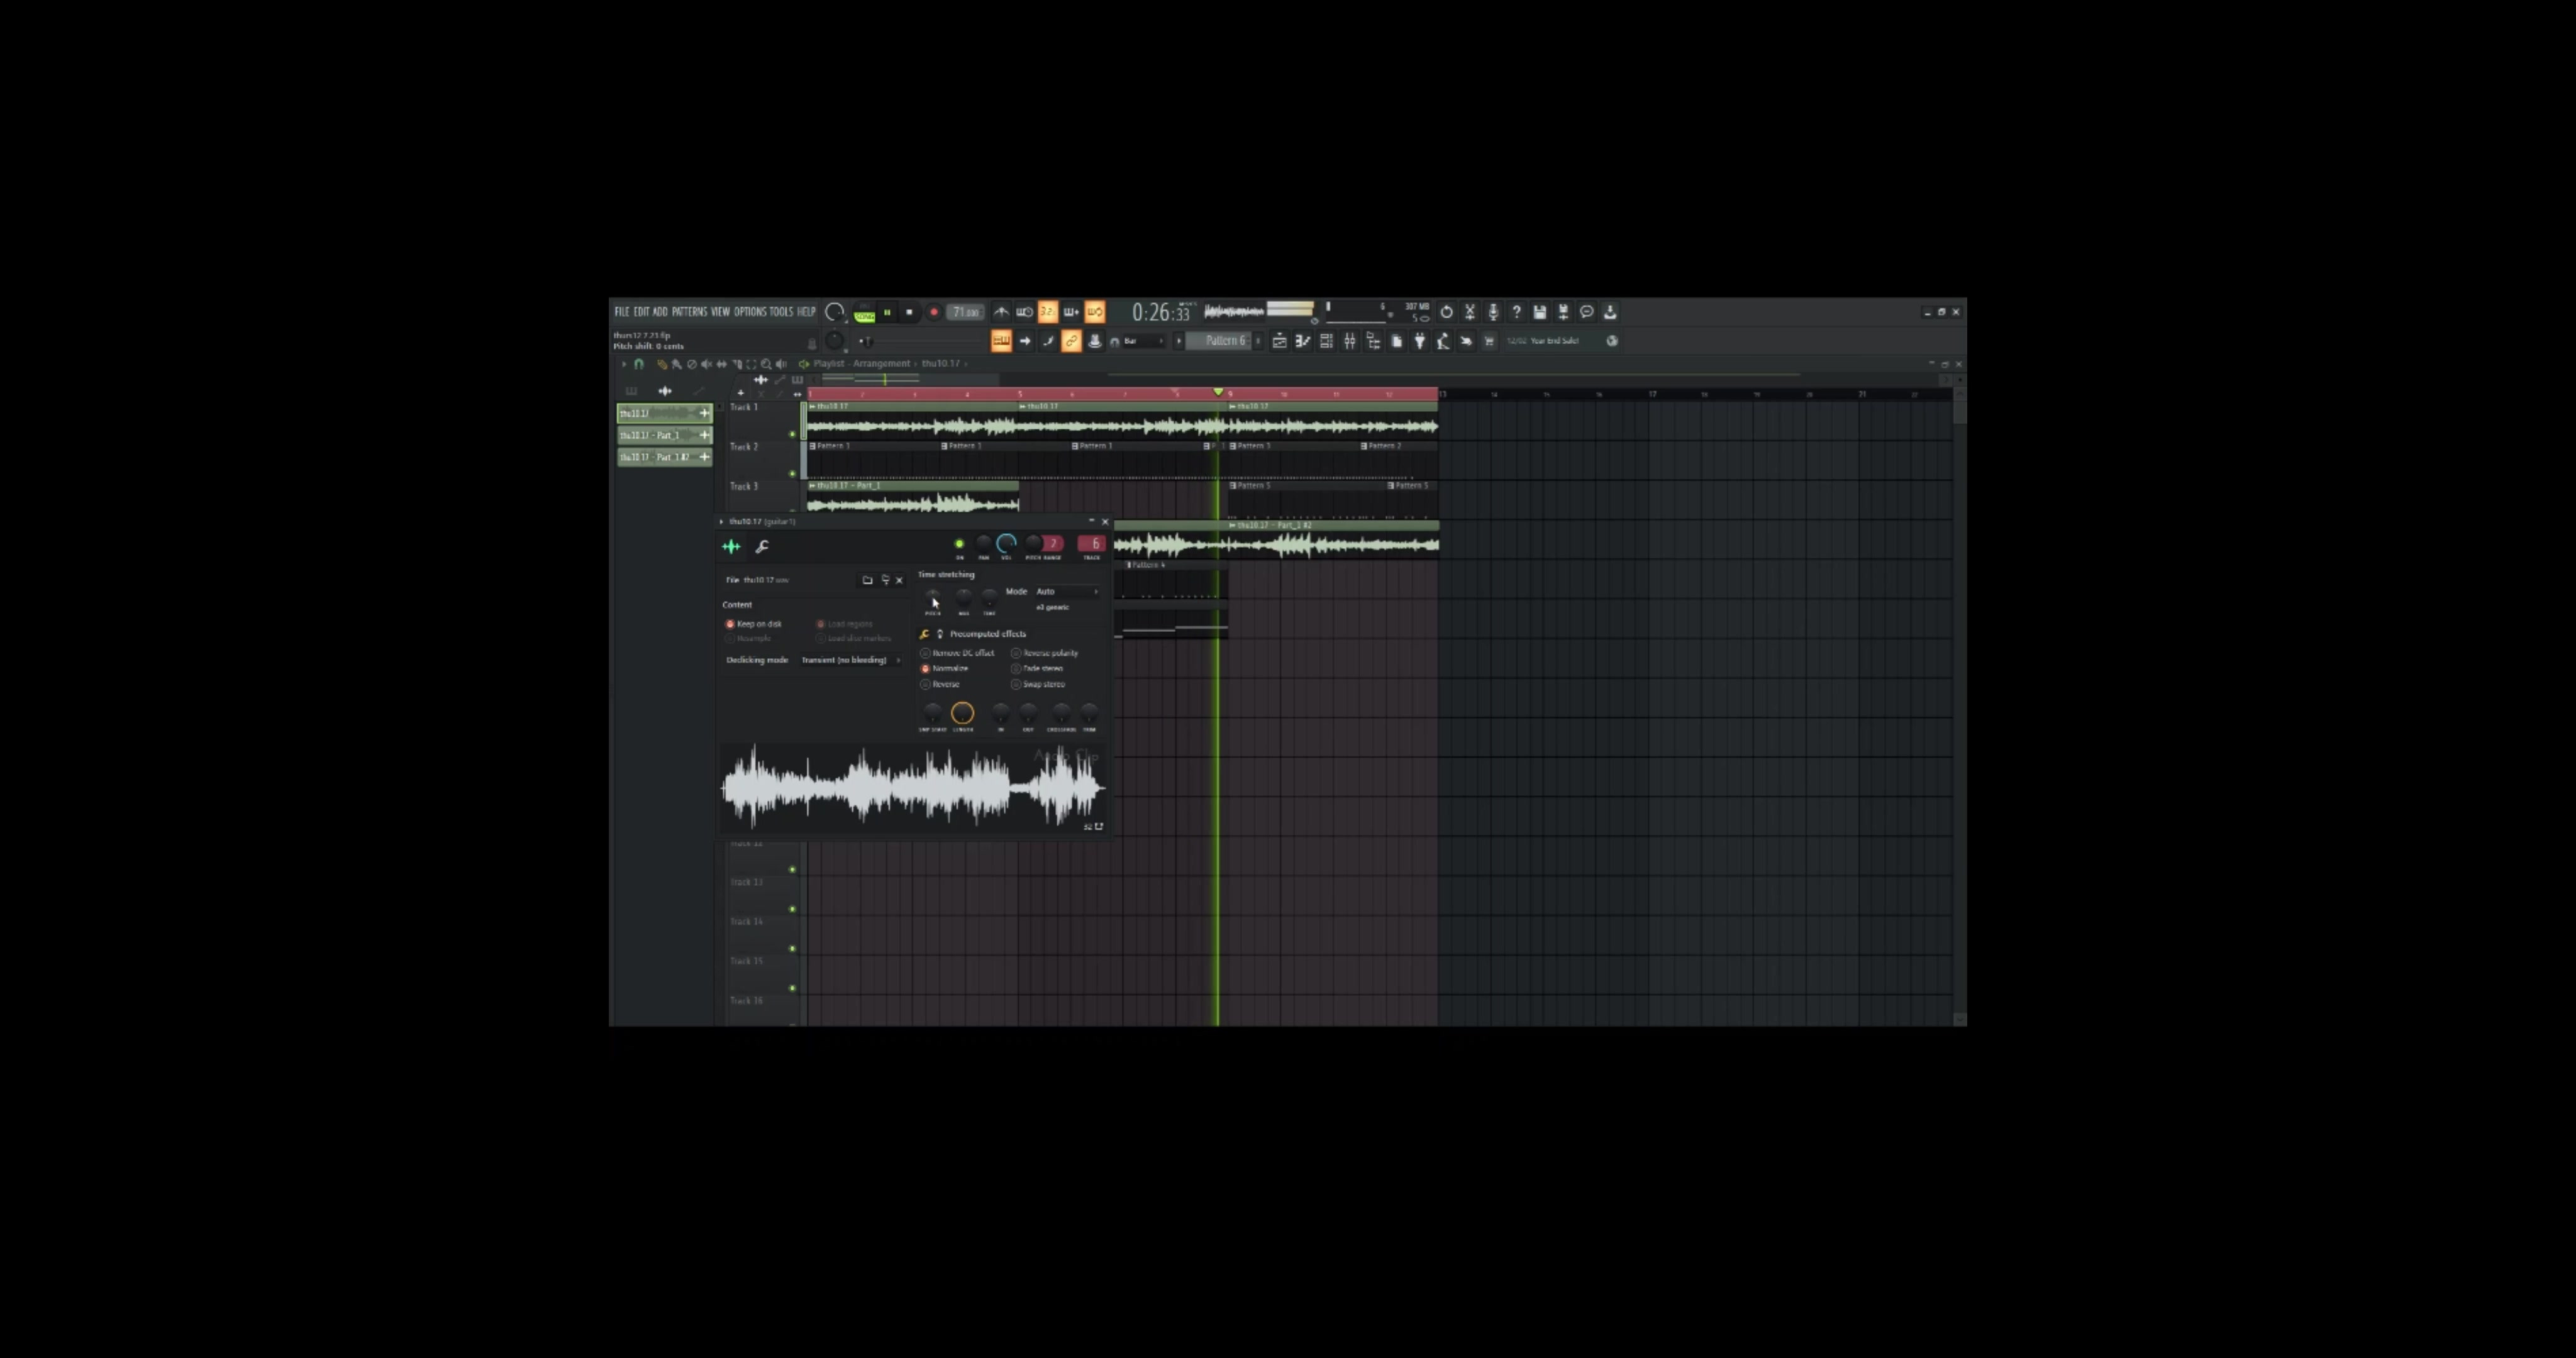The height and width of the screenshot is (1358, 2576).
Task: Pause playback with the pause button
Action: point(887,312)
